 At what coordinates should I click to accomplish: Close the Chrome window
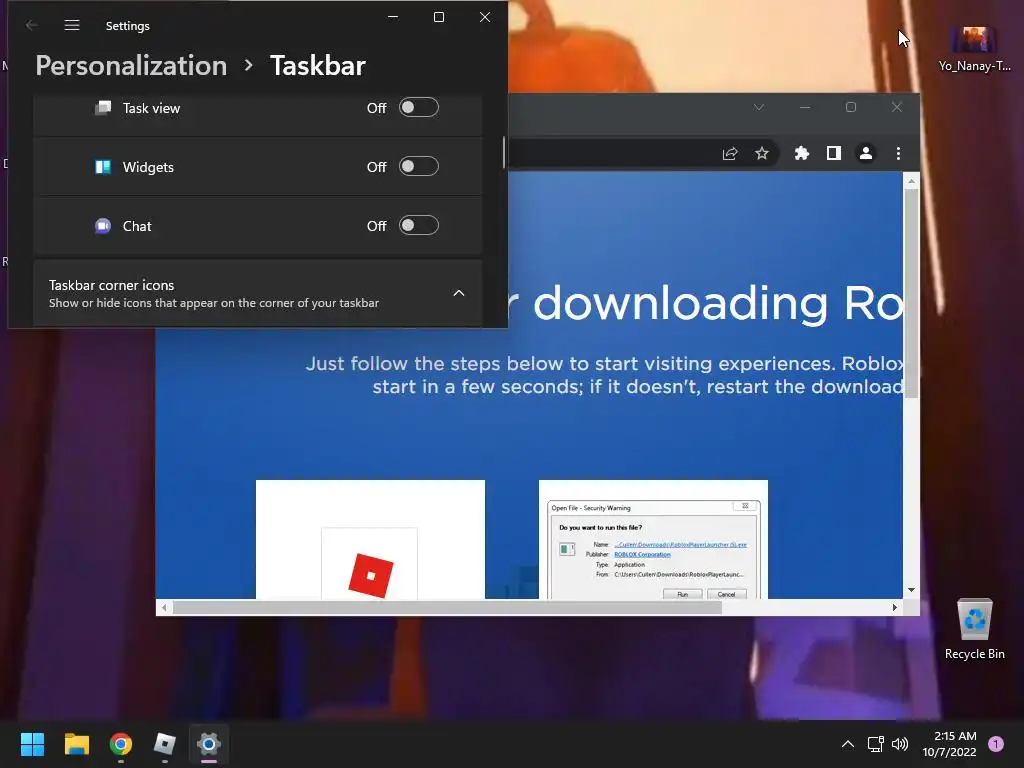(x=897, y=107)
